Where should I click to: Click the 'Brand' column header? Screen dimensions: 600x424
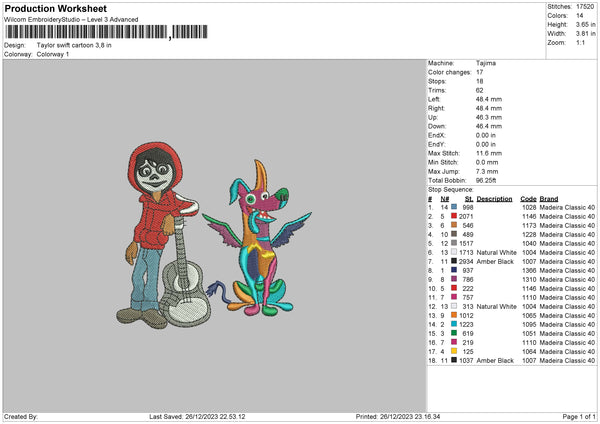click(549, 199)
